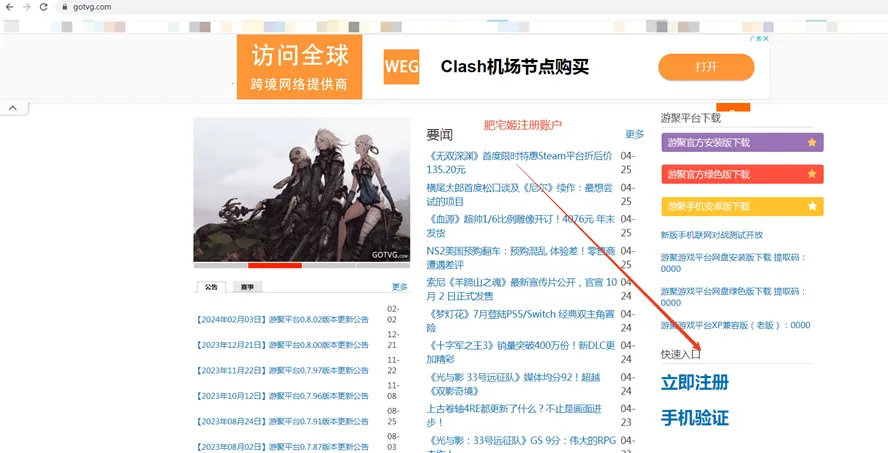This screenshot has height=453, width=888.
Task: Open the 血源 1/6 statue news
Action: click(520, 225)
